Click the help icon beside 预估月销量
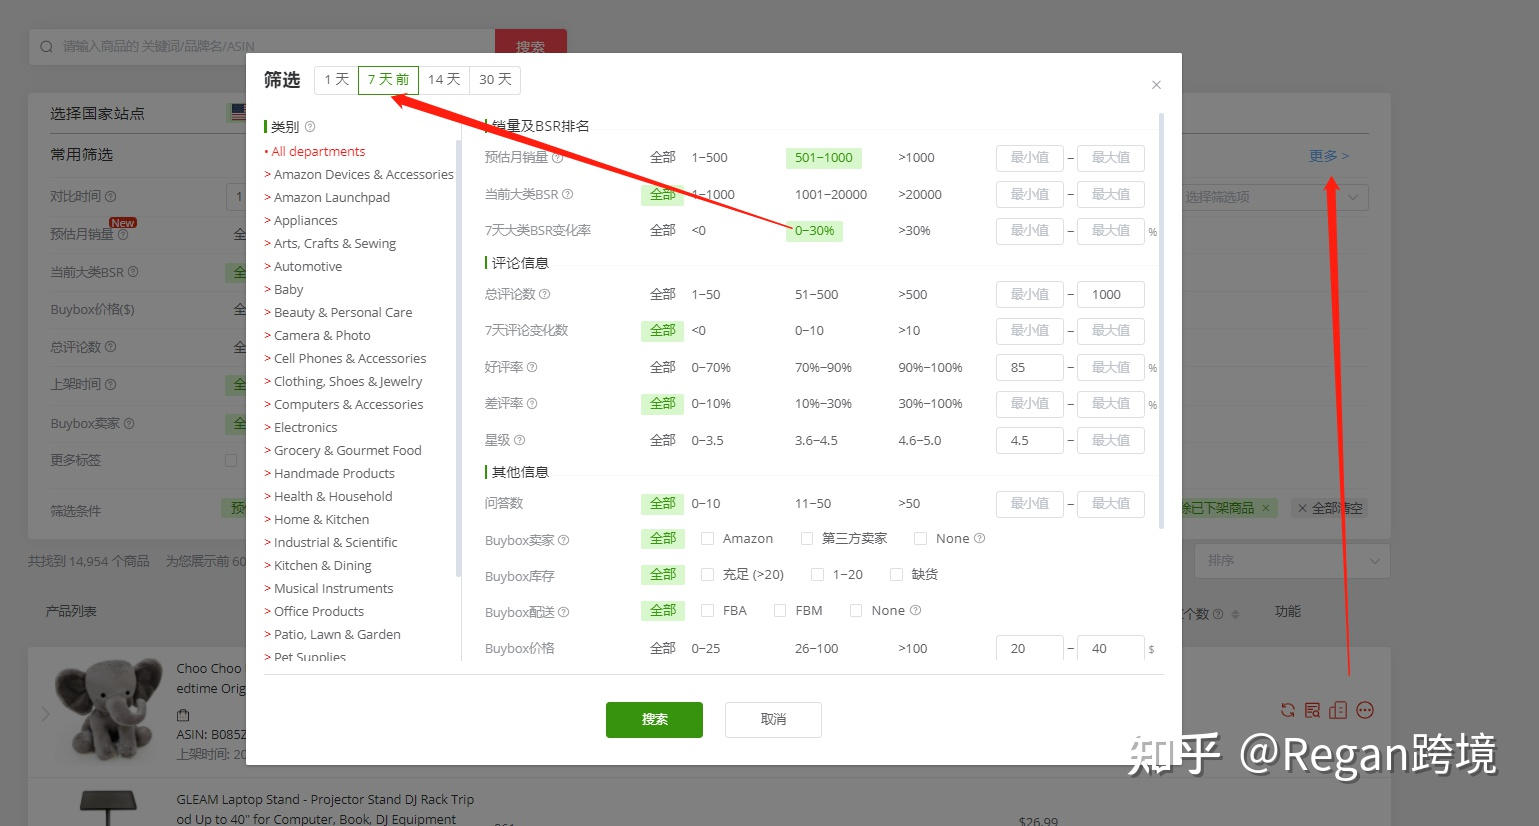Screen dimensions: 1539x826 [557, 157]
